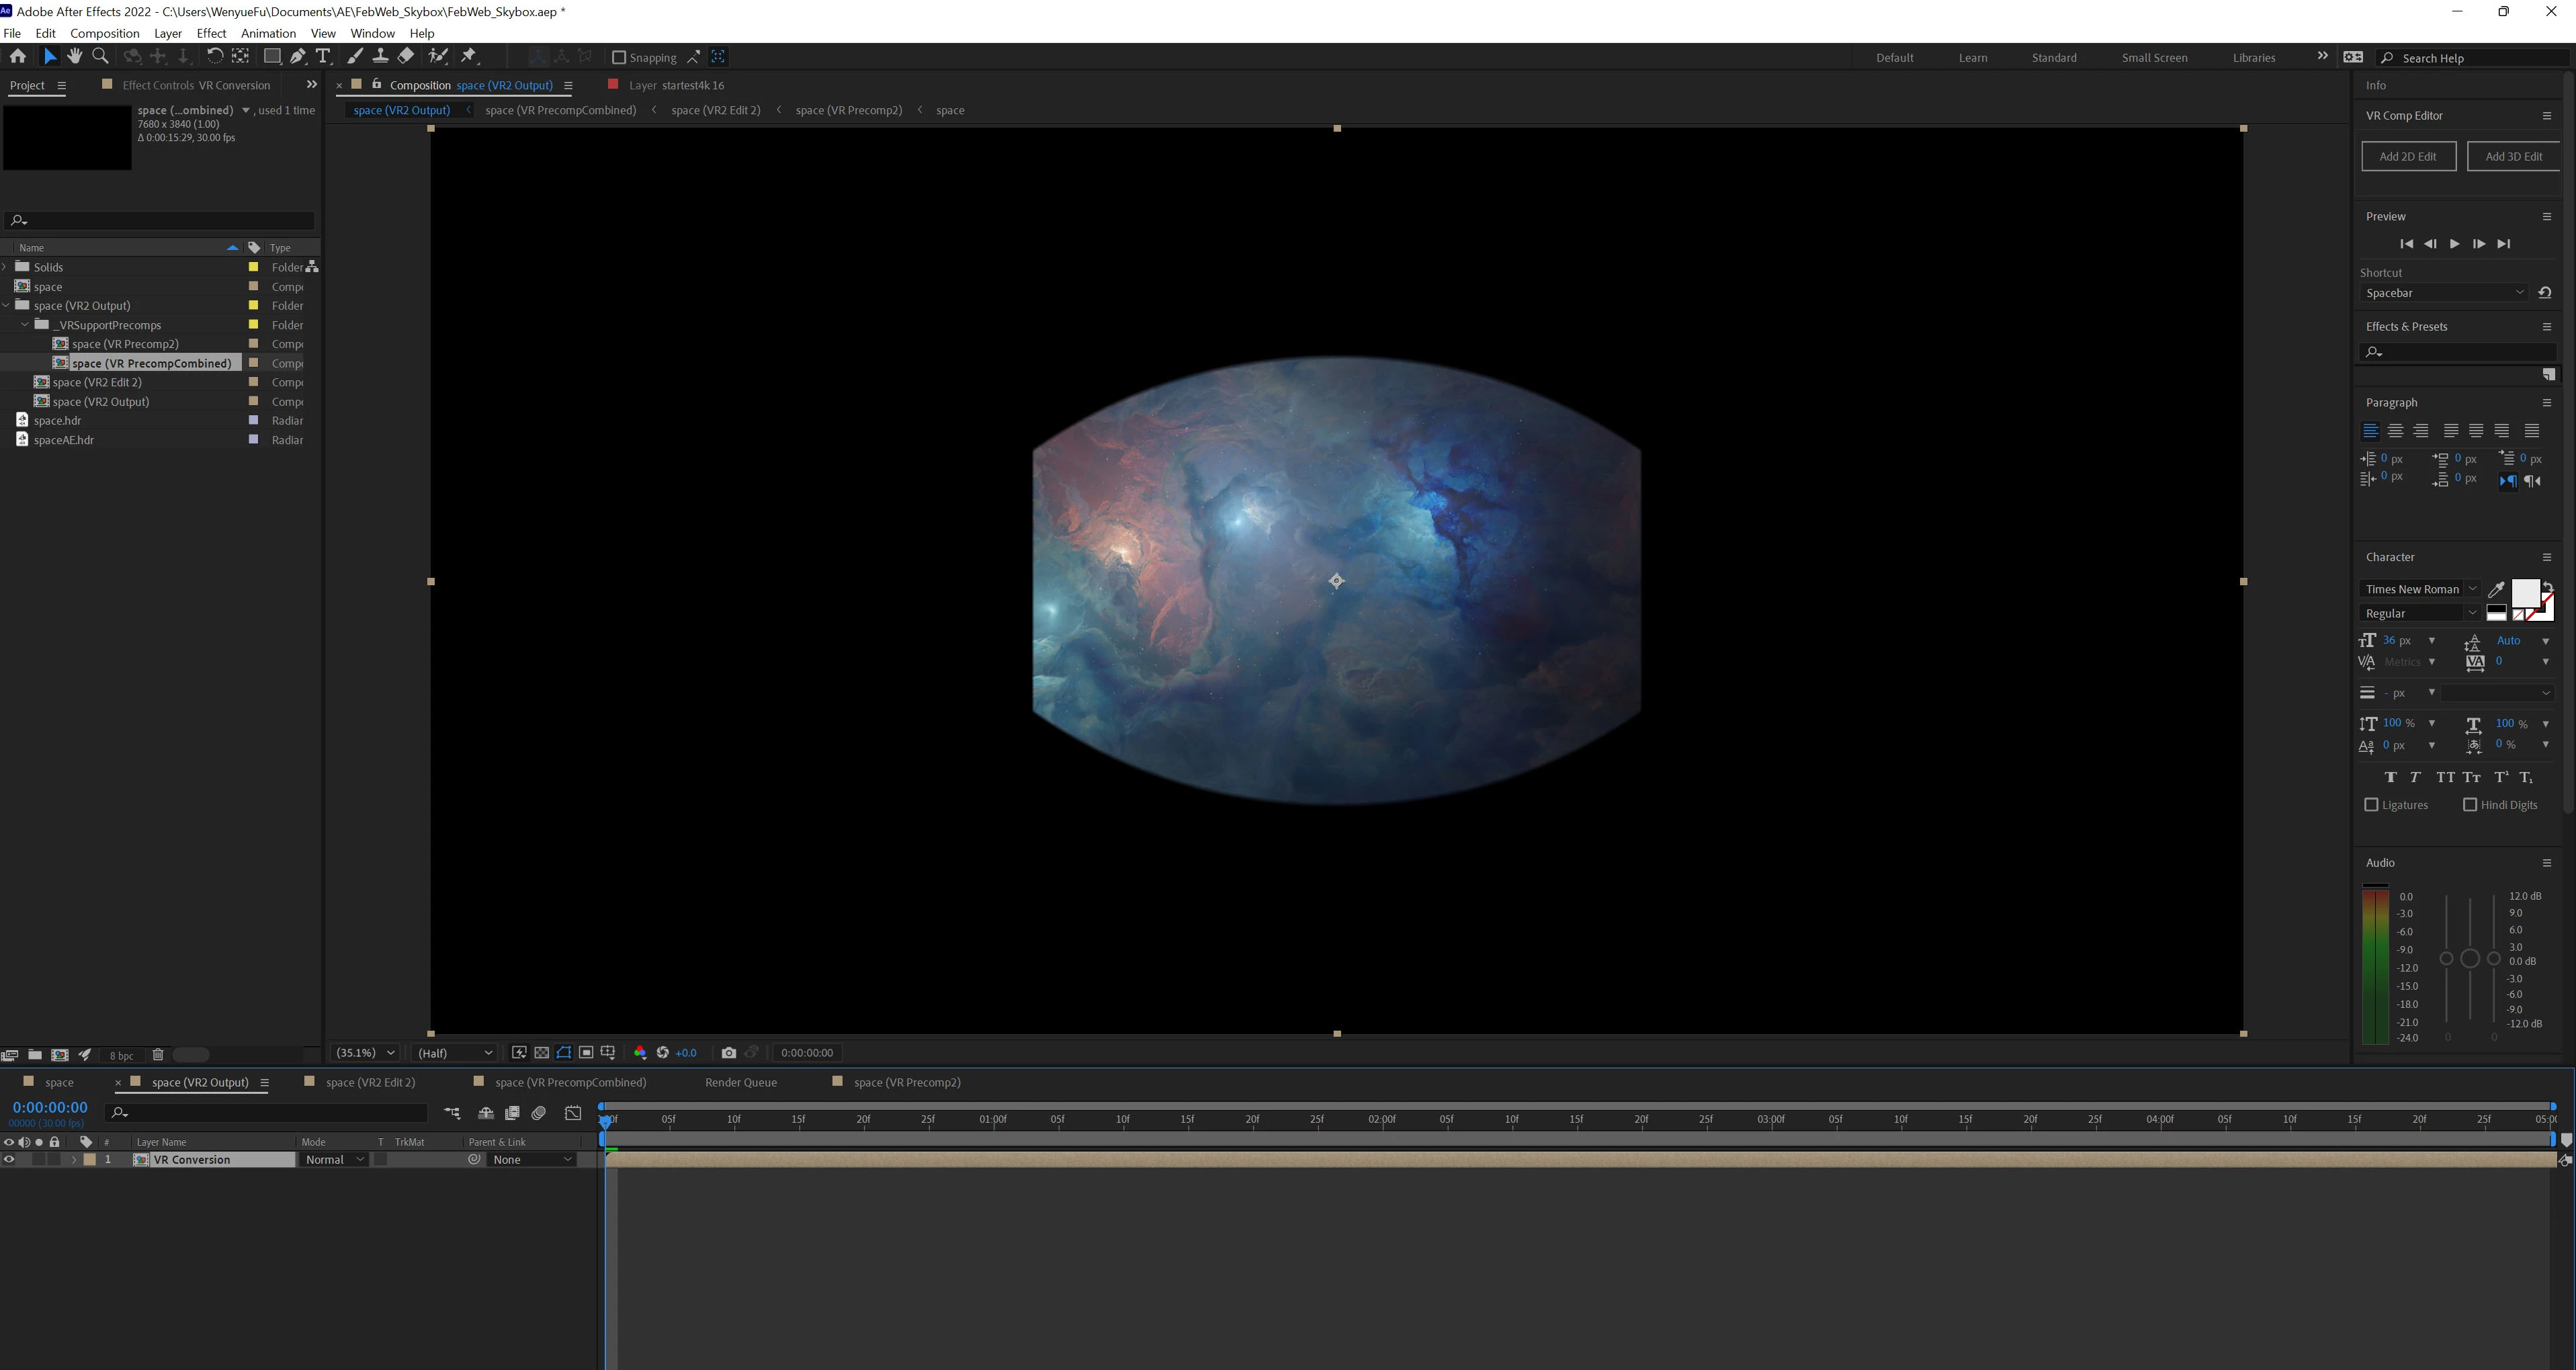Click the take snapshot camera icon
Viewport: 2576px width, 1370px height.
click(728, 1052)
